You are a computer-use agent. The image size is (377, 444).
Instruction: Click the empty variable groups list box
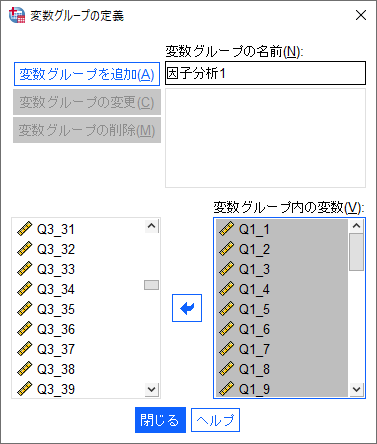coord(265,138)
